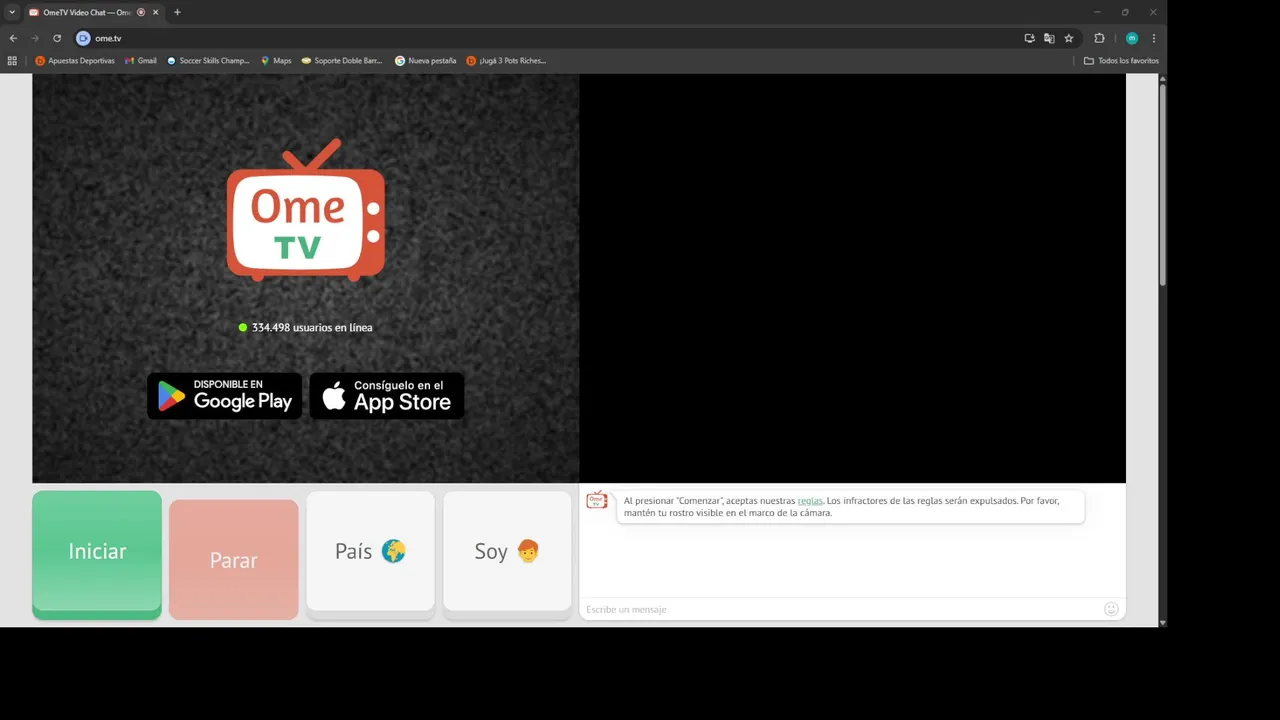
Task: Close the OmeTV Video Chat tab
Action: 156,12
